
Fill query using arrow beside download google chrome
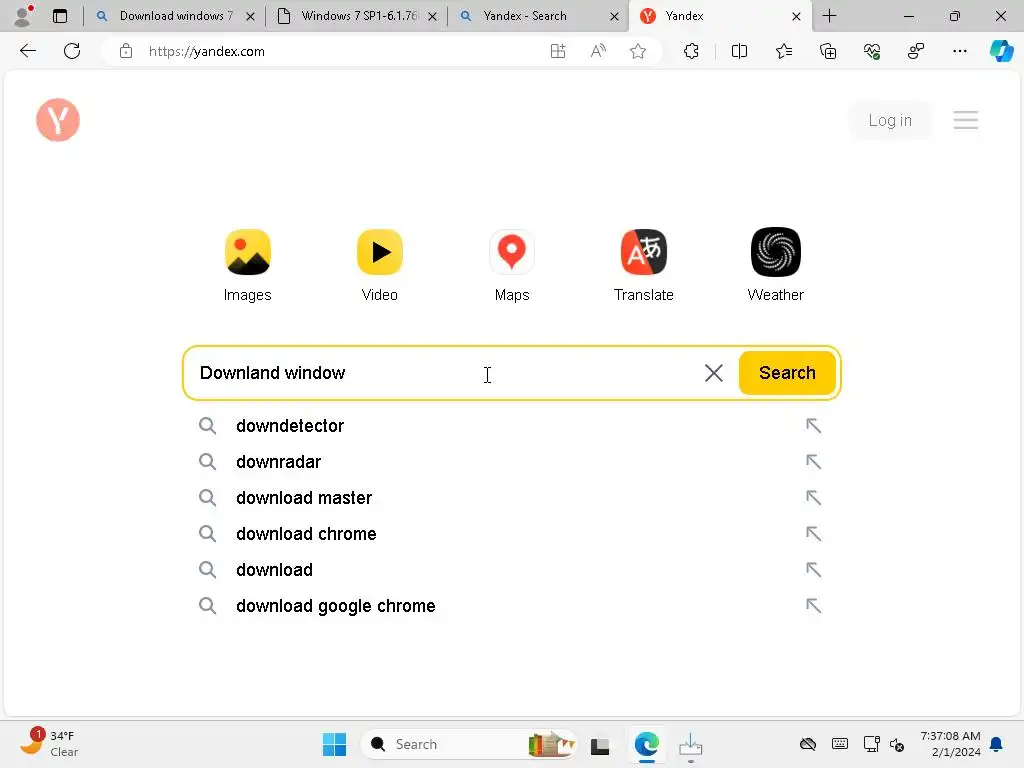pyautogui.click(x=813, y=605)
